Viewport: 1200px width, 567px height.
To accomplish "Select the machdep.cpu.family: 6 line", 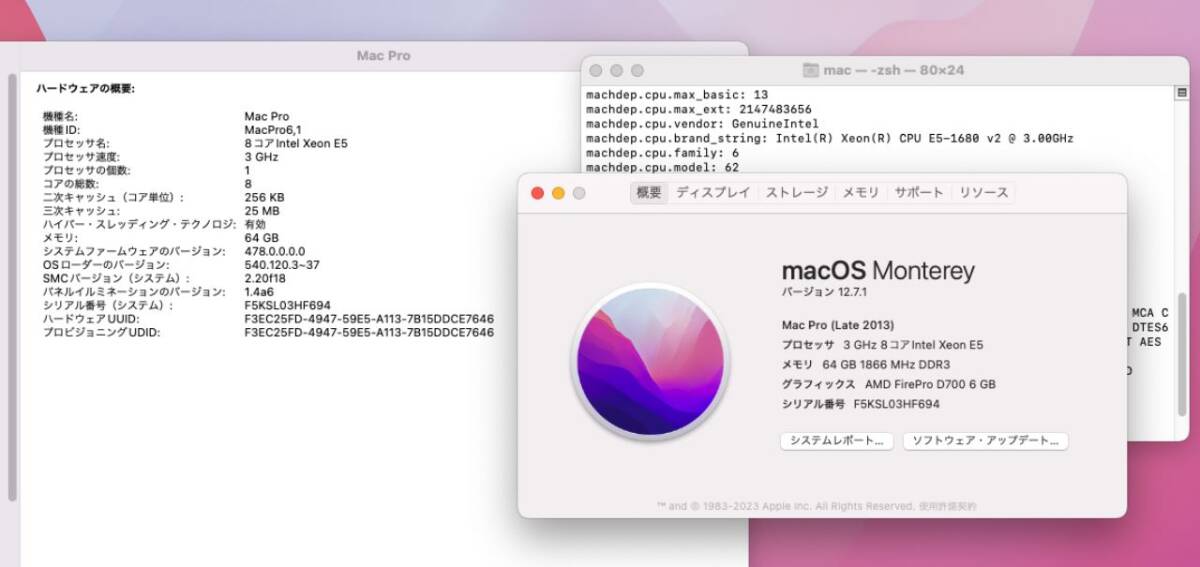I will [x=663, y=153].
